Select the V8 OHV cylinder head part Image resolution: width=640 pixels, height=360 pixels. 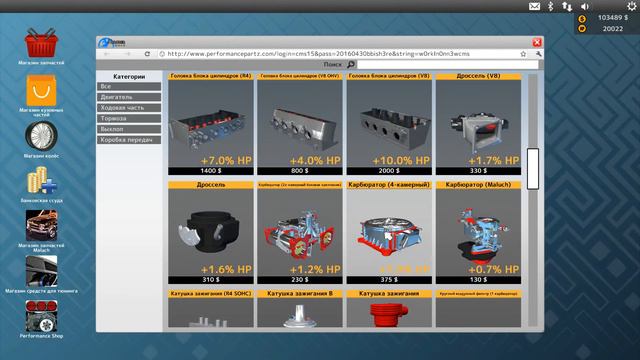(300, 124)
